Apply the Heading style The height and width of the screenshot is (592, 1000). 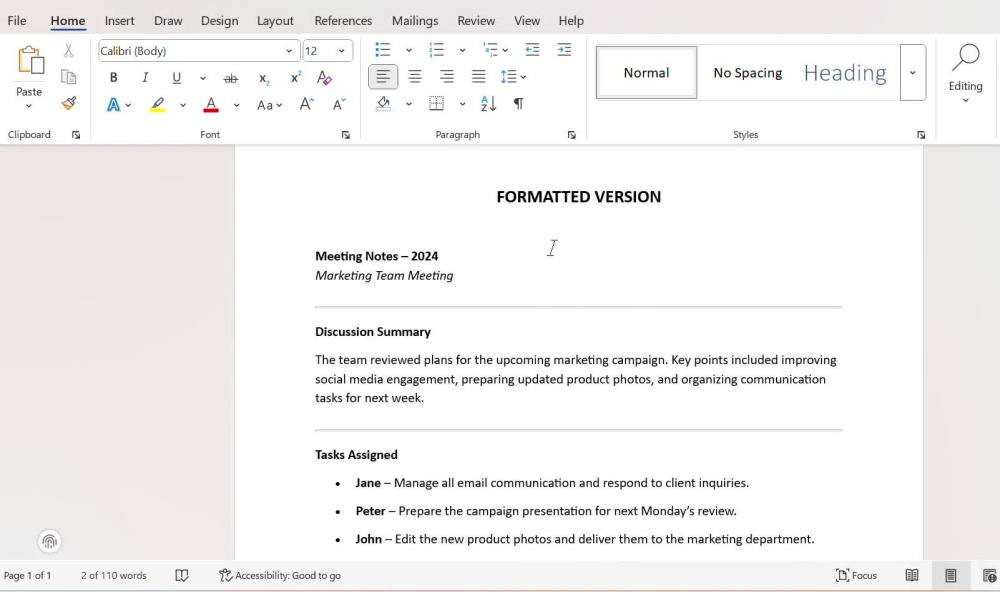click(845, 73)
